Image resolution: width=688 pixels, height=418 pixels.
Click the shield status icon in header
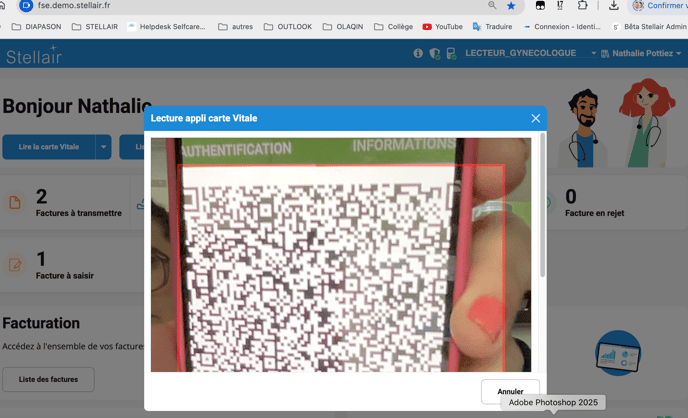tap(434, 53)
